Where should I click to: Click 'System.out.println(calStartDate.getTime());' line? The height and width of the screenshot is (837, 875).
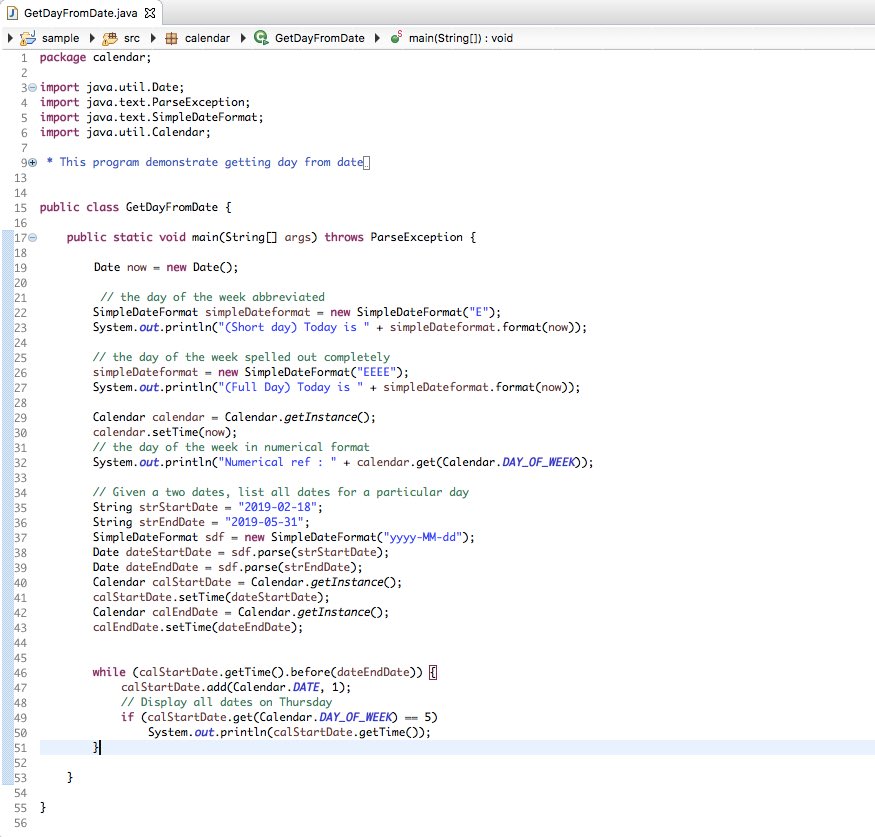tap(289, 732)
